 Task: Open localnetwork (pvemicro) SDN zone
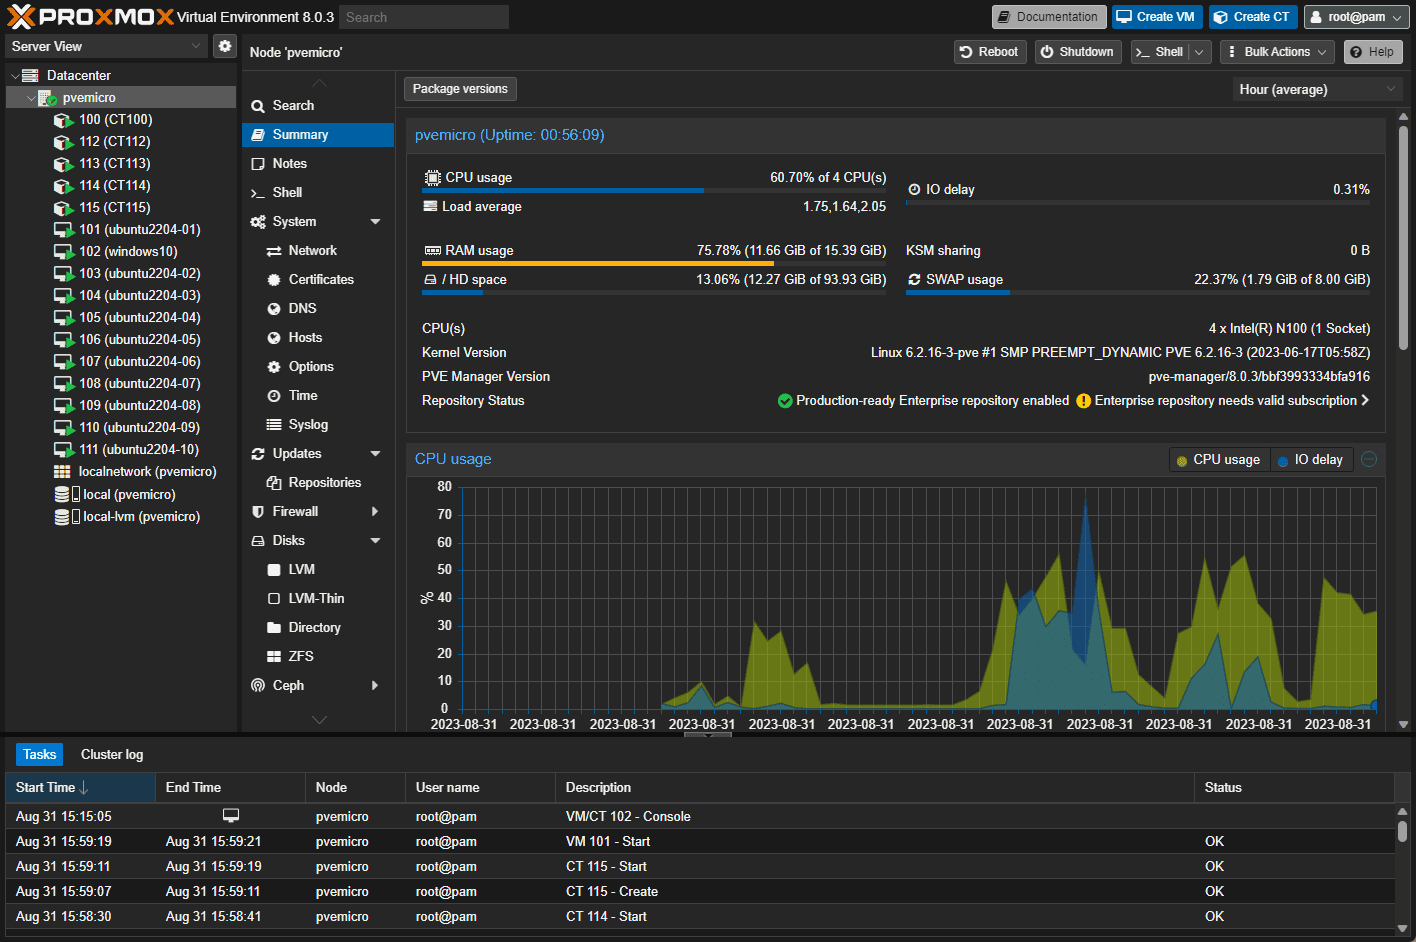coord(147,471)
